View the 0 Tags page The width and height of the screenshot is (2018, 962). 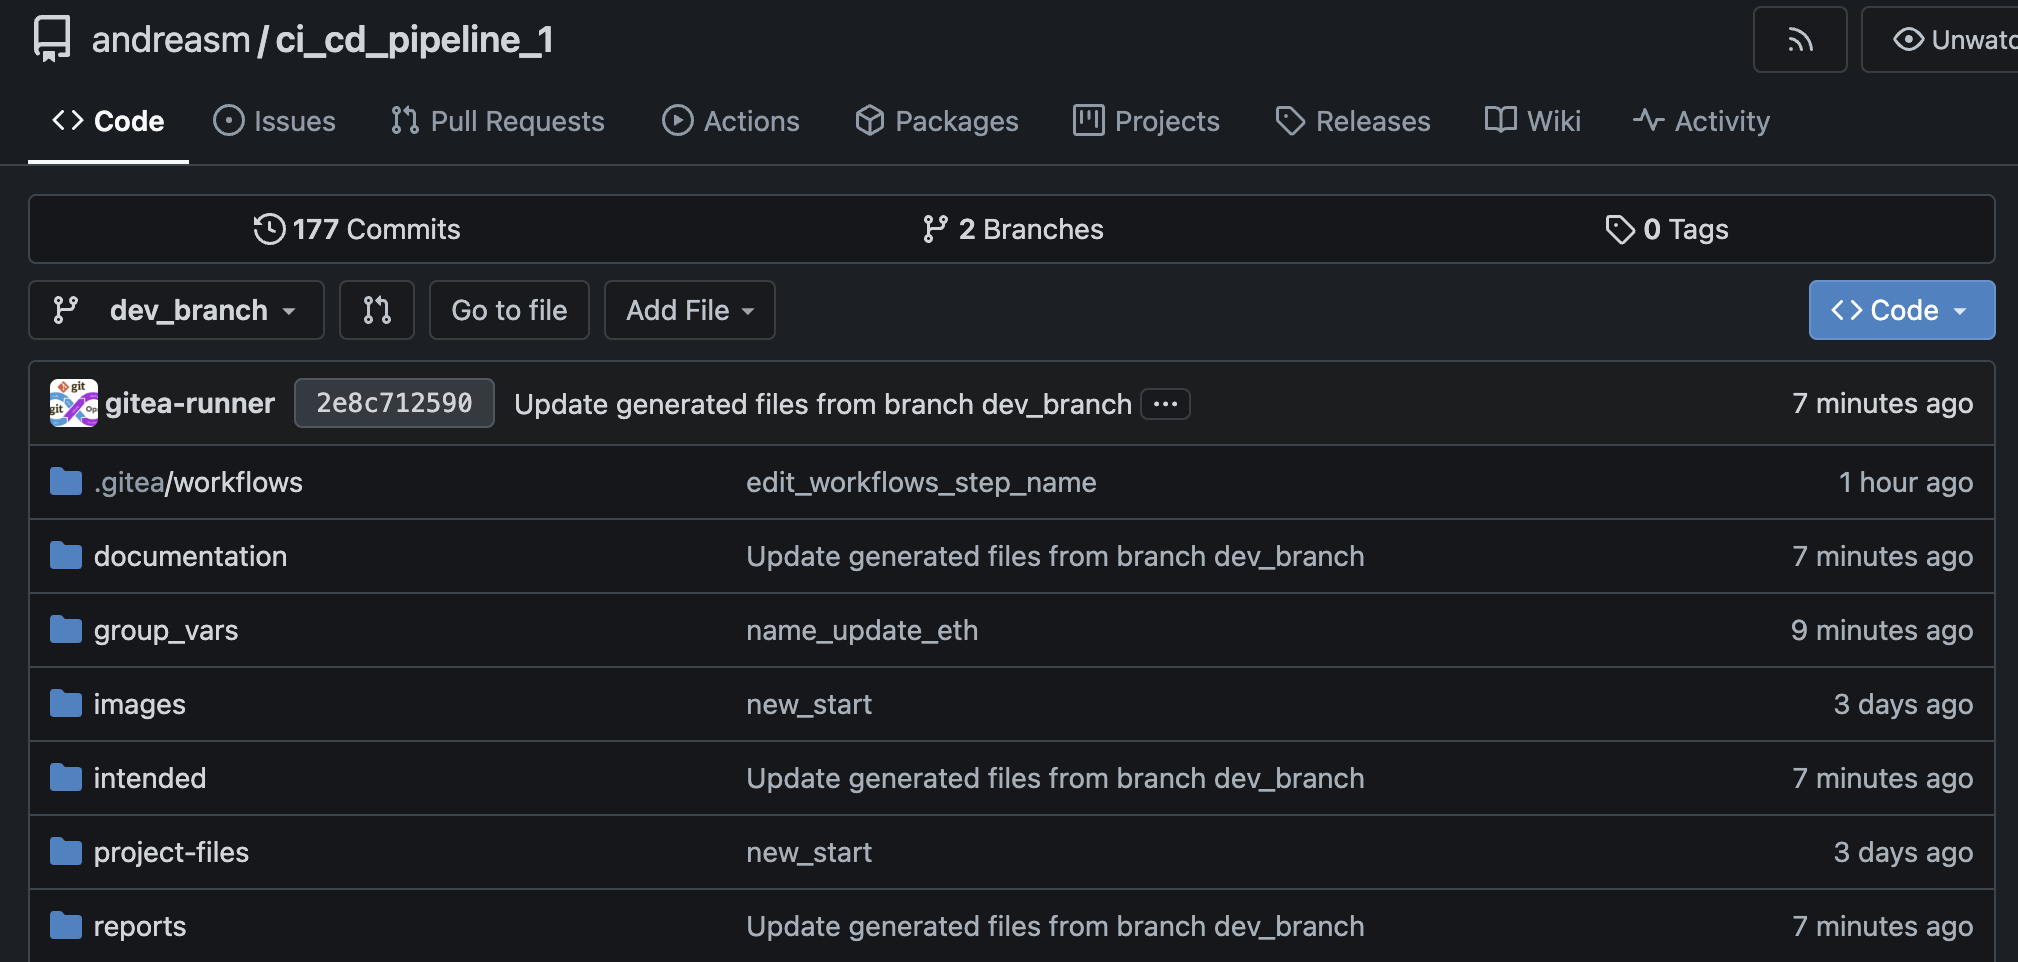pyautogui.click(x=1667, y=229)
